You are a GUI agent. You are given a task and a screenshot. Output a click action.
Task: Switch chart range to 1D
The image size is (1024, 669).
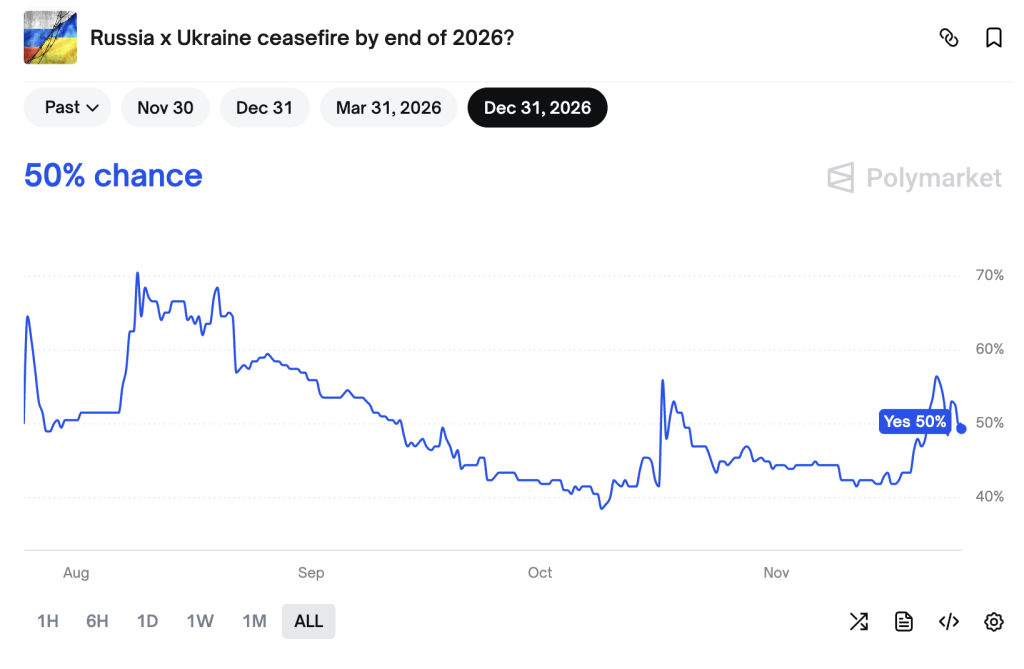coord(147,621)
